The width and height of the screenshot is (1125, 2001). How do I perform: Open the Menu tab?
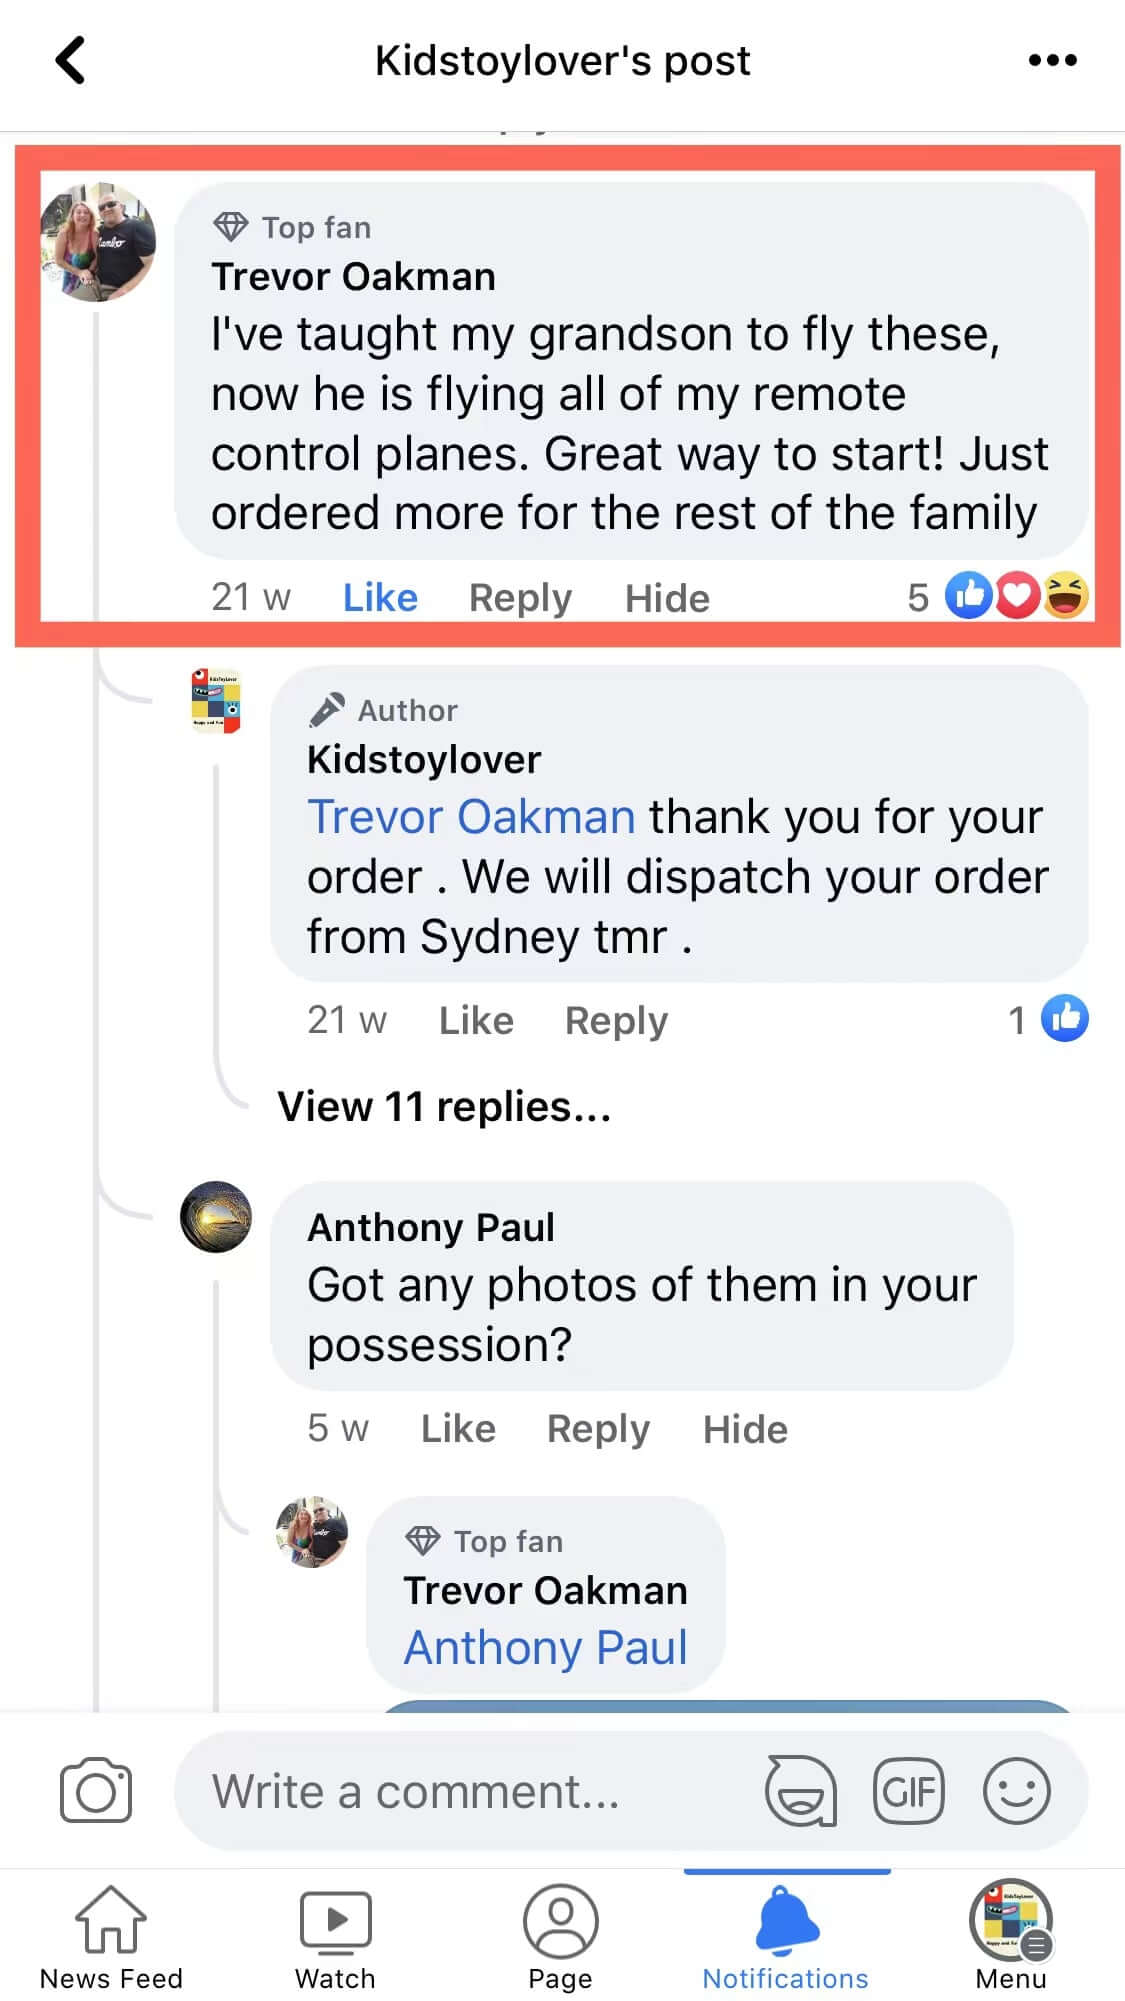coord(1011,1937)
